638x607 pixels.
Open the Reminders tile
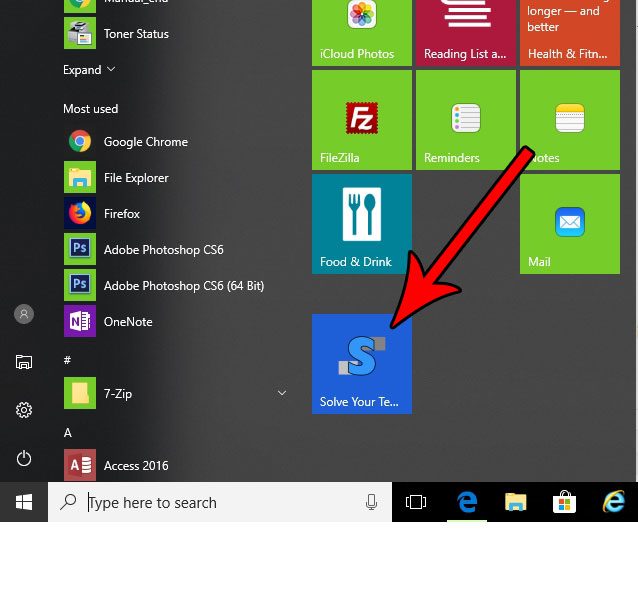tap(465, 120)
